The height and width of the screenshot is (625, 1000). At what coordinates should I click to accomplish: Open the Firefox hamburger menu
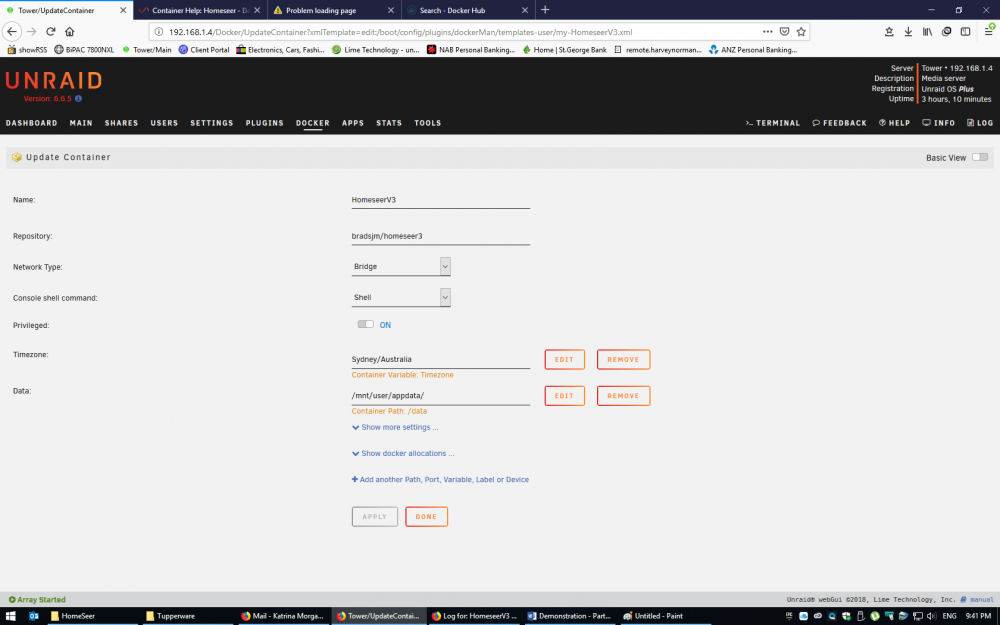click(989, 31)
